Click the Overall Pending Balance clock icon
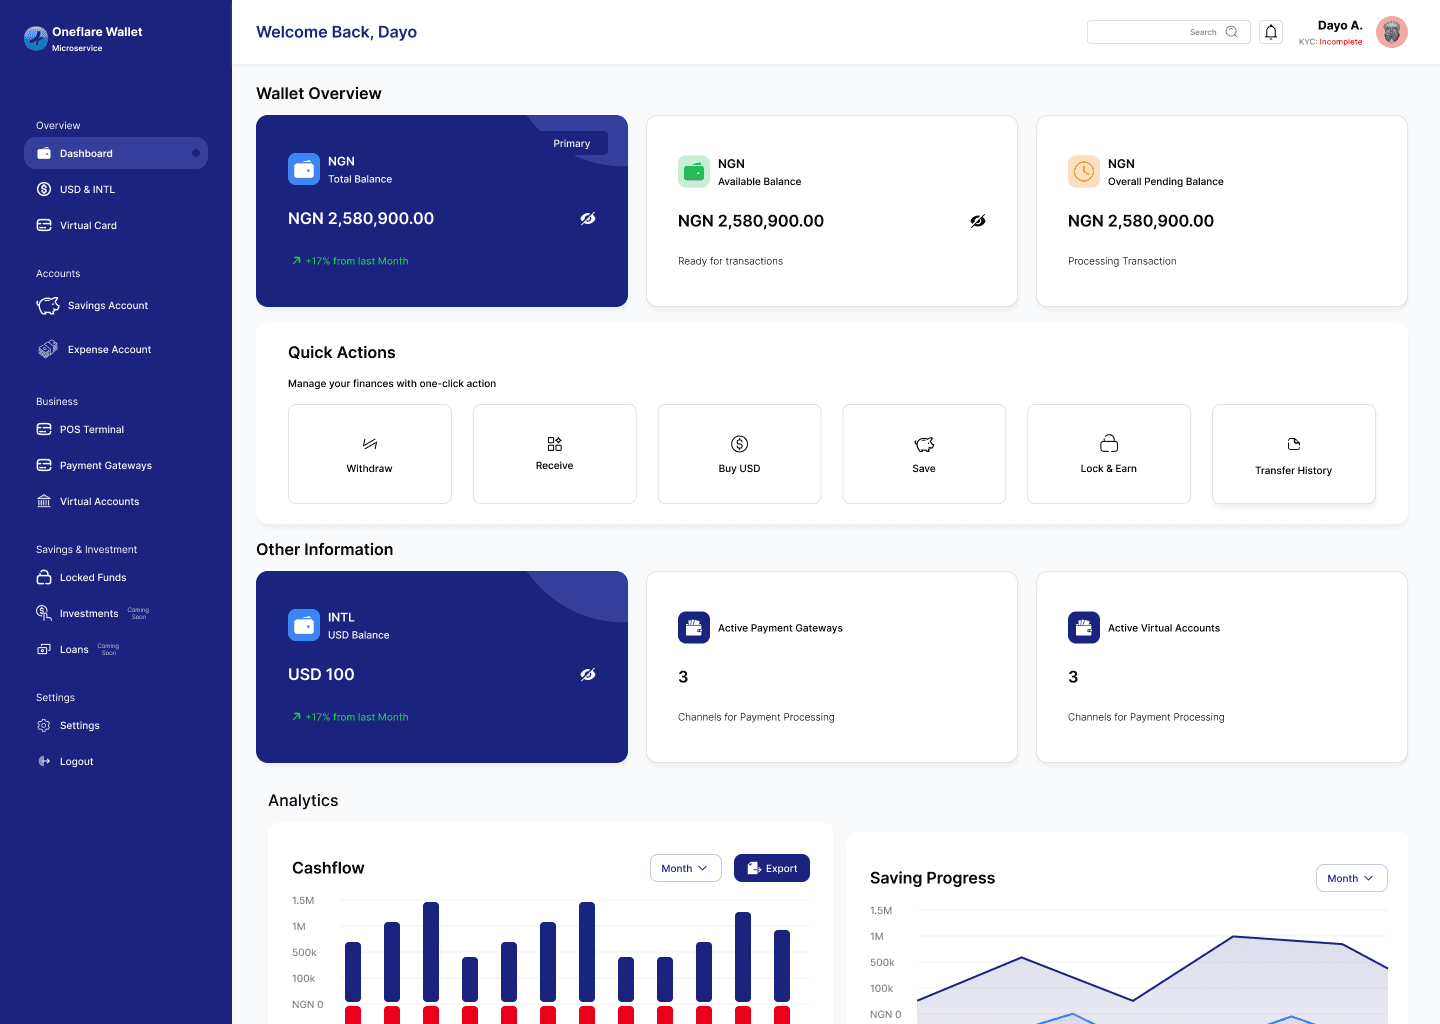1440x1024 pixels. pos(1084,171)
